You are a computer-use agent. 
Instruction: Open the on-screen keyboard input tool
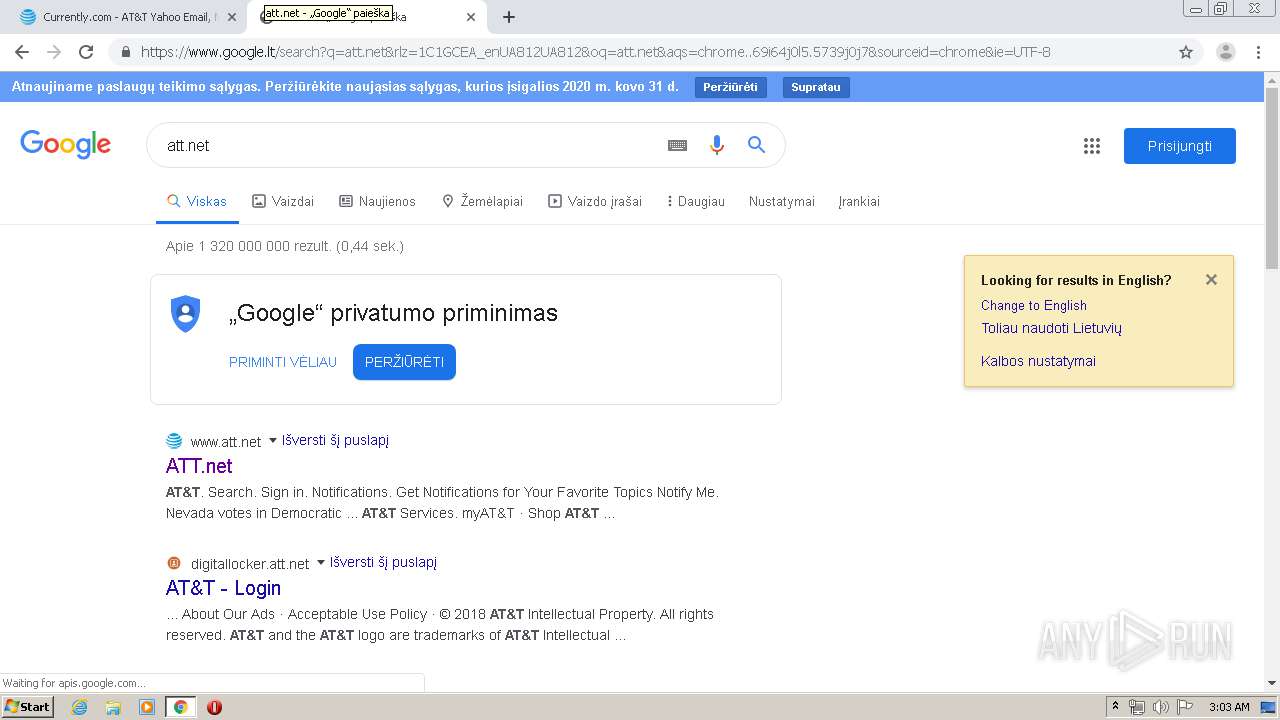(677, 145)
